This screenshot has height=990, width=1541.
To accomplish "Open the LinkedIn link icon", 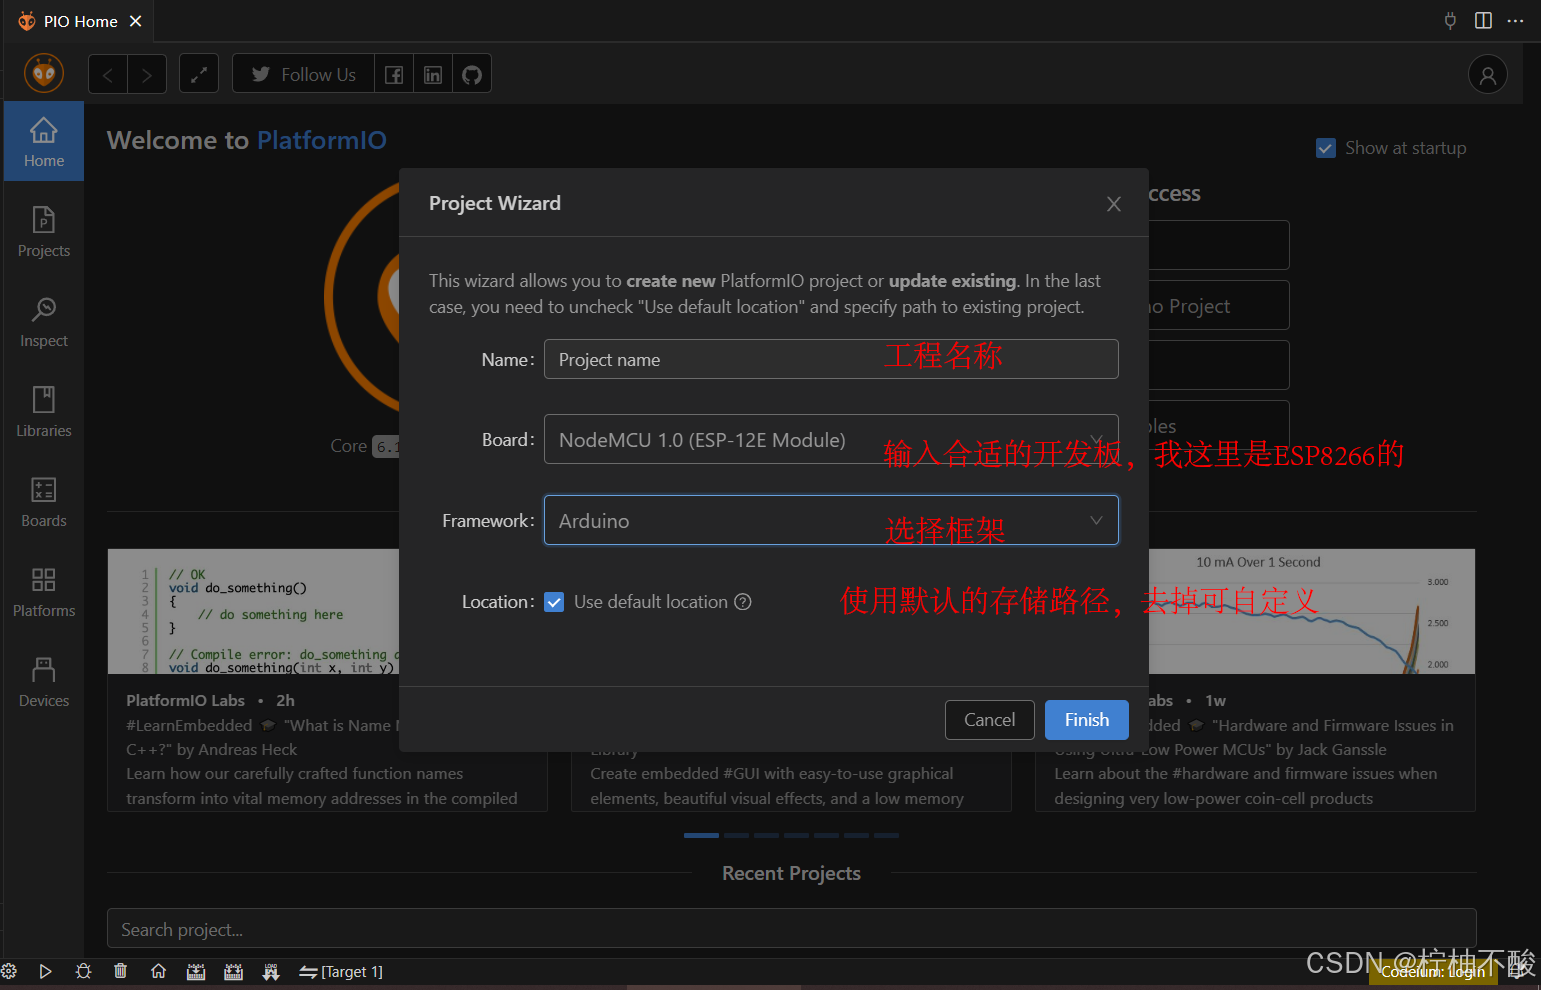I will pos(433,74).
